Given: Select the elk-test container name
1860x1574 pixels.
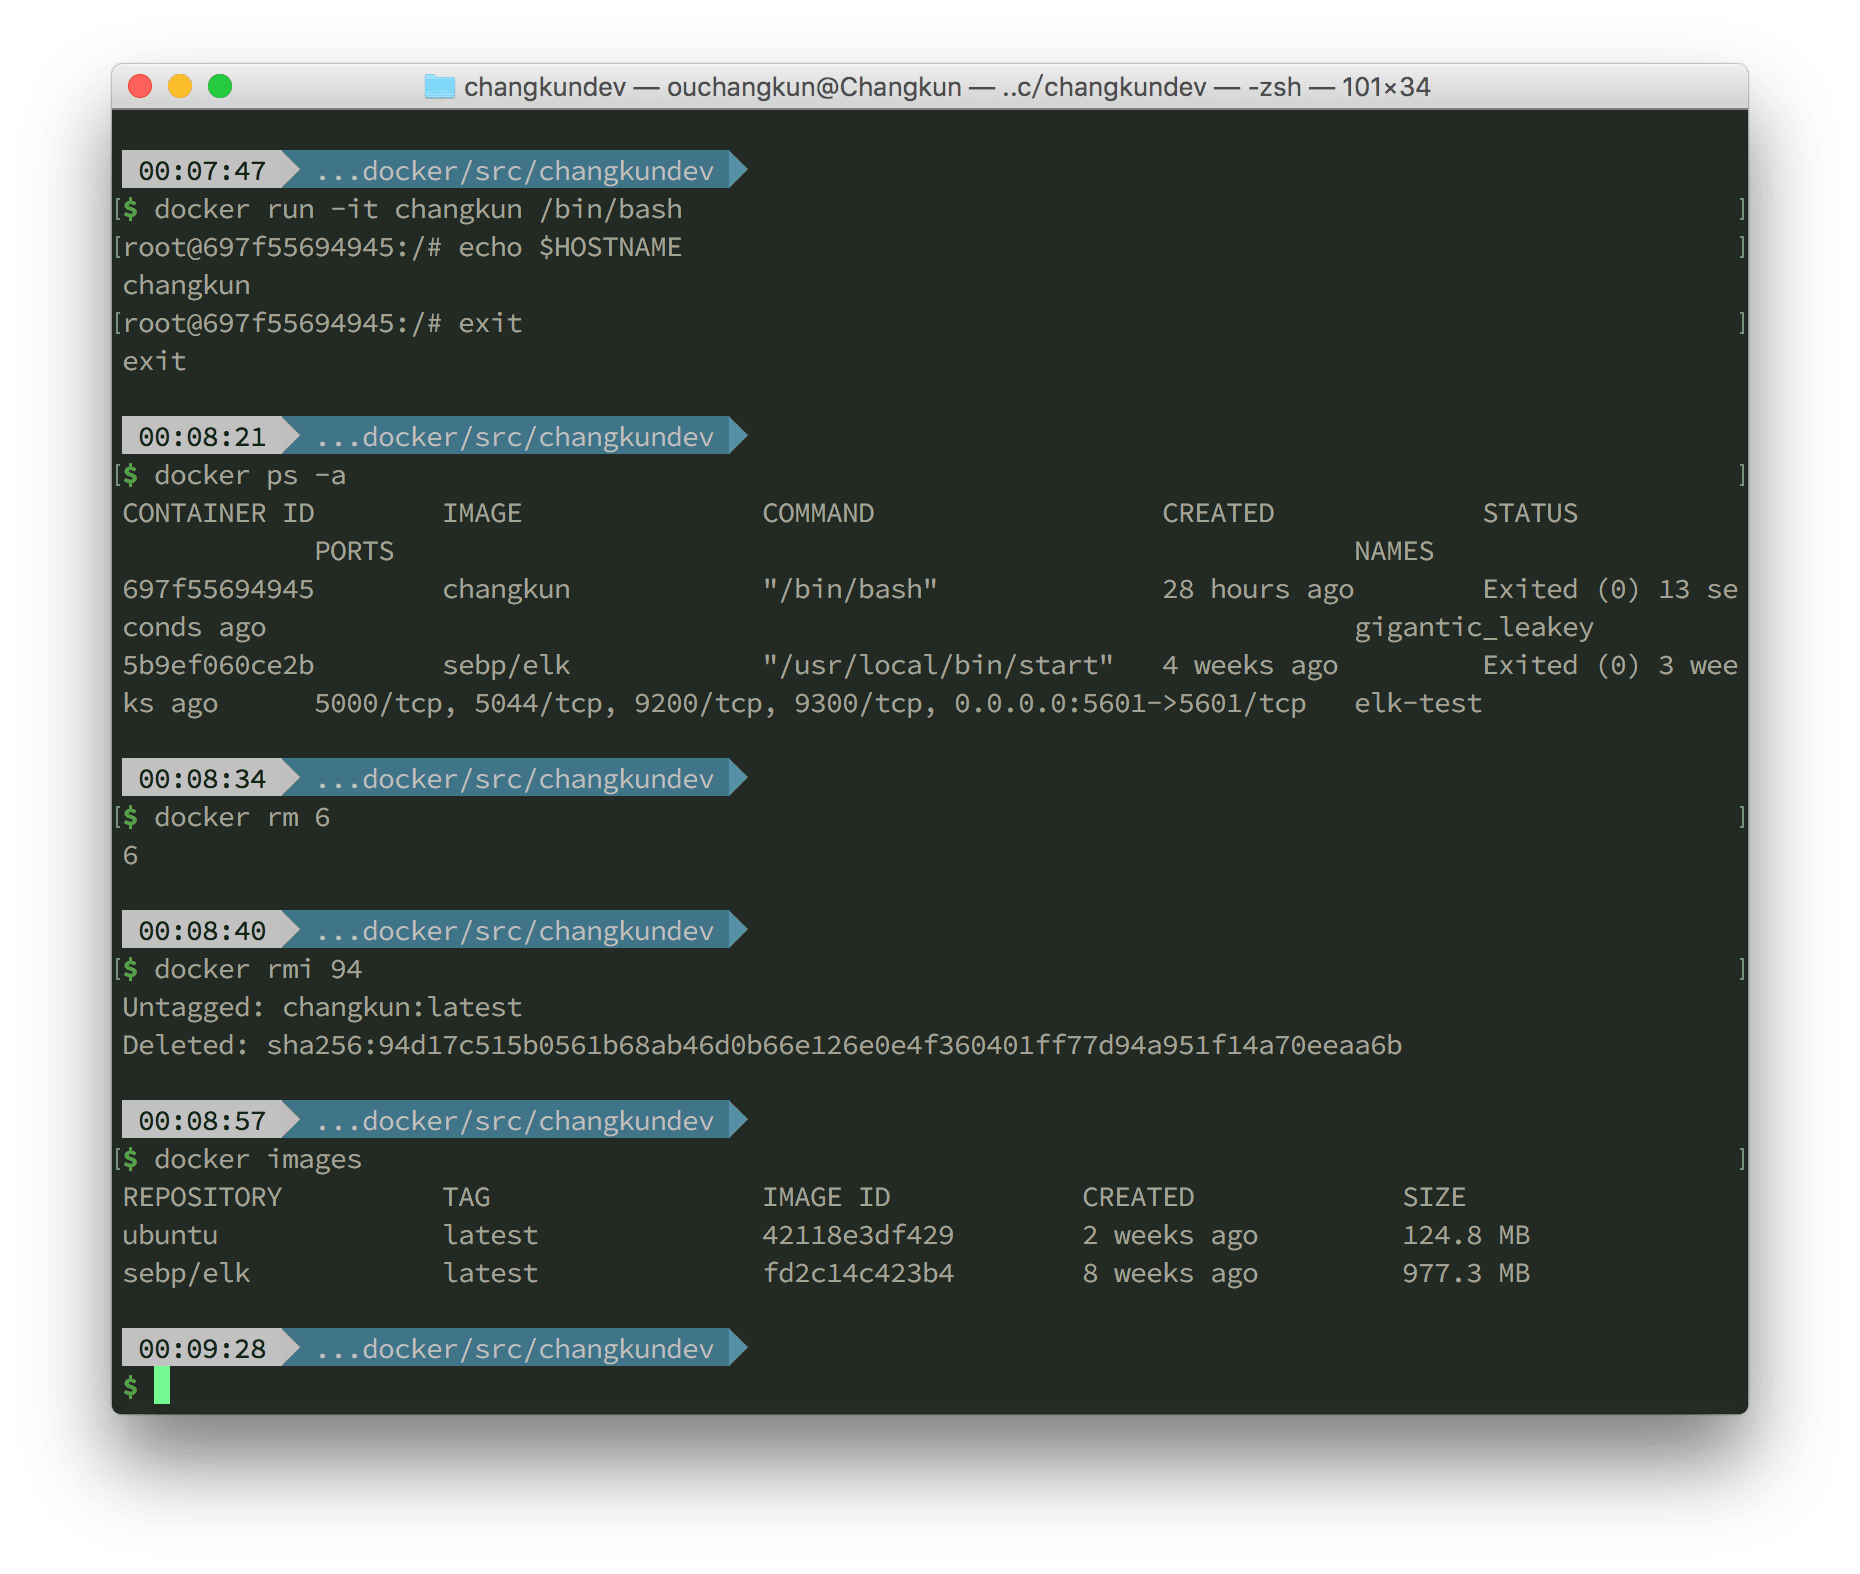Looking at the screenshot, I should pyautogui.click(x=1417, y=703).
